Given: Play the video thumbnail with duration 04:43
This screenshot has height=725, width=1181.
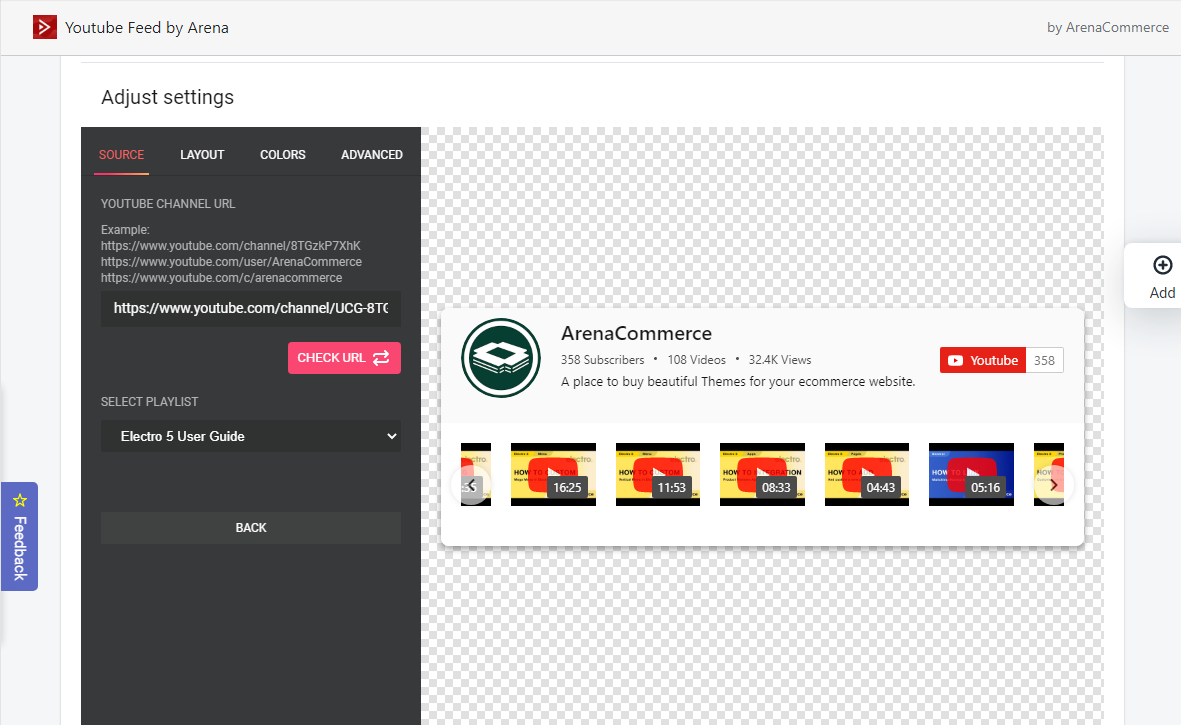Looking at the screenshot, I should pos(867,474).
